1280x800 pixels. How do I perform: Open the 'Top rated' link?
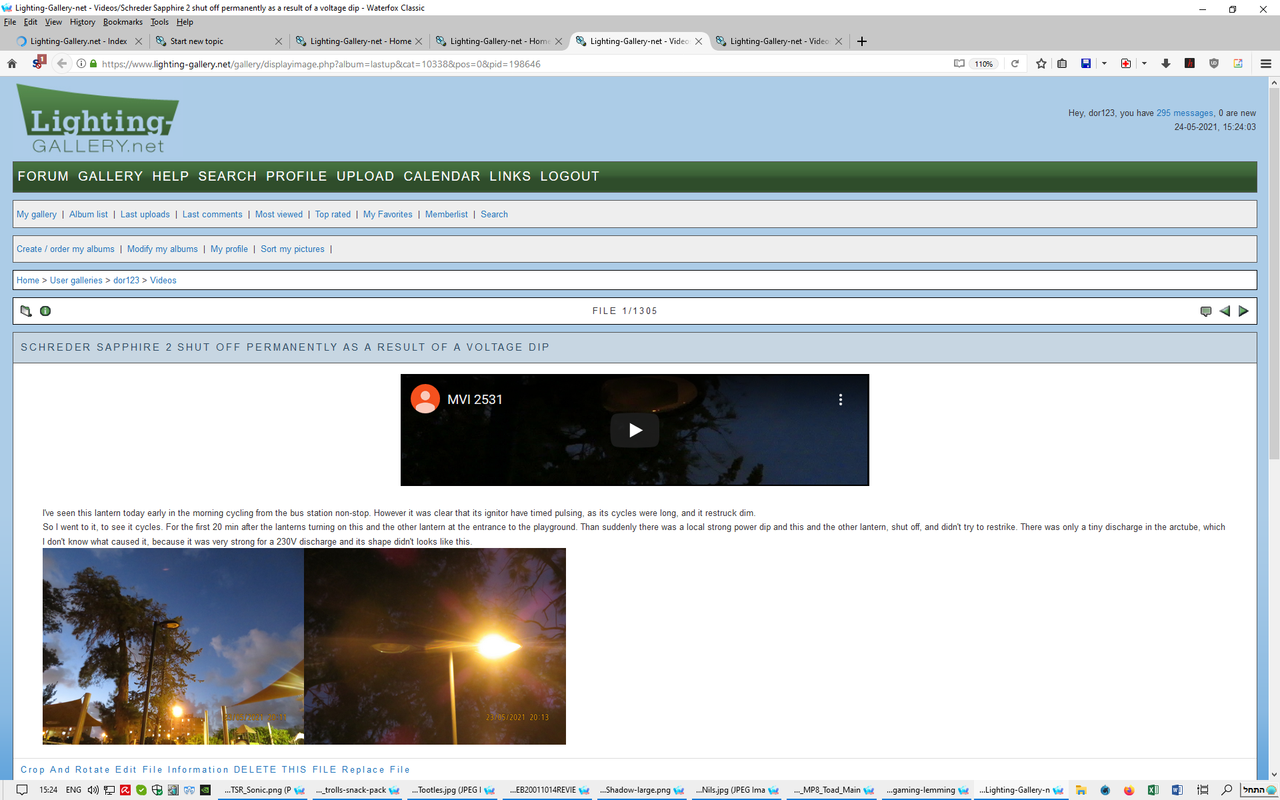pyautogui.click(x=333, y=214)
